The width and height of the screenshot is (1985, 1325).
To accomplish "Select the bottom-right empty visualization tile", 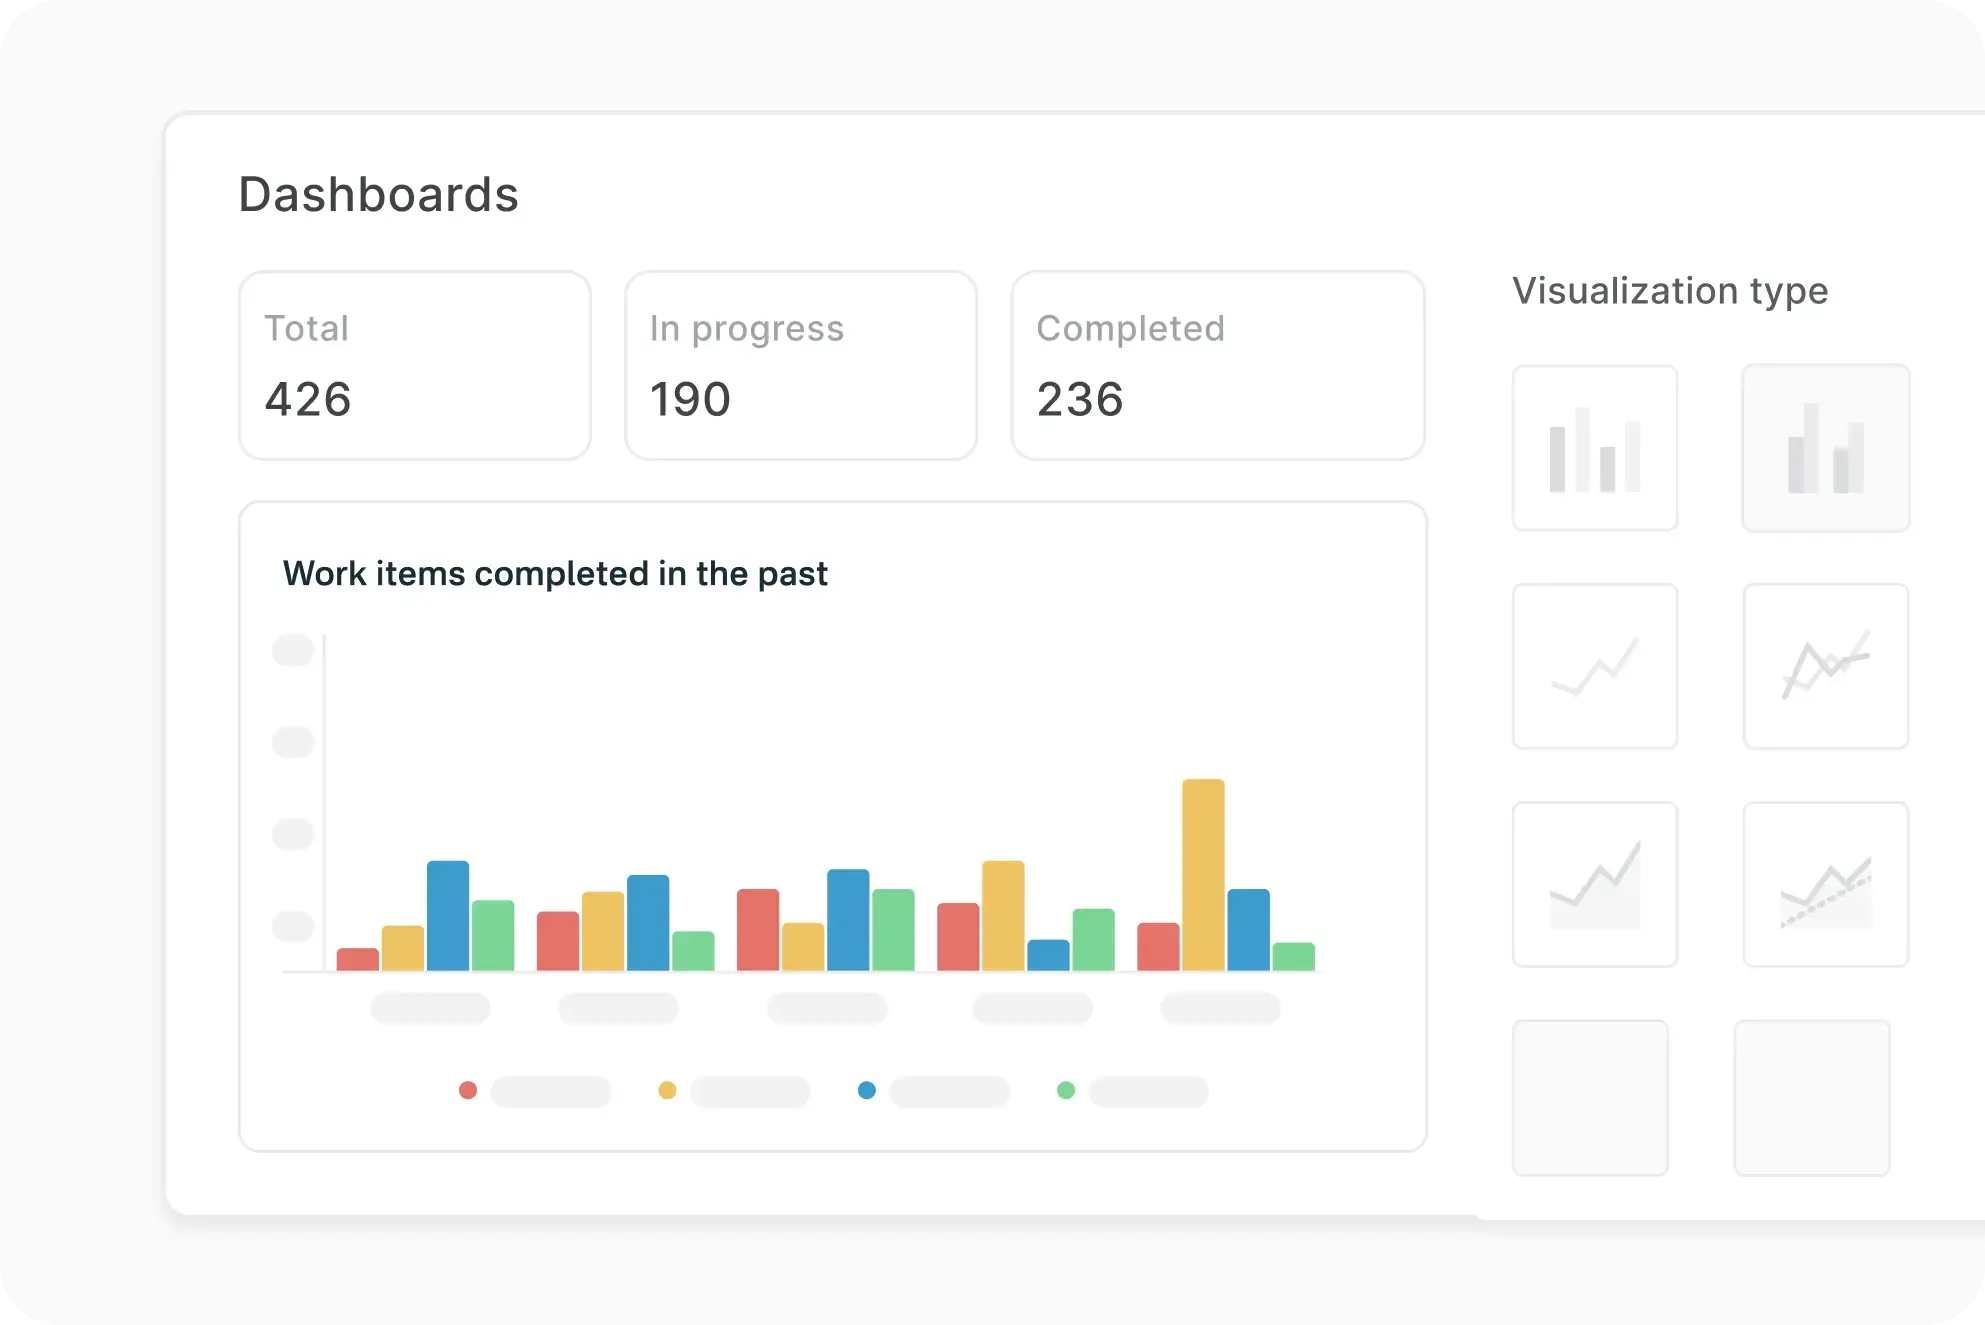I will click(x=1812, y=1097).
